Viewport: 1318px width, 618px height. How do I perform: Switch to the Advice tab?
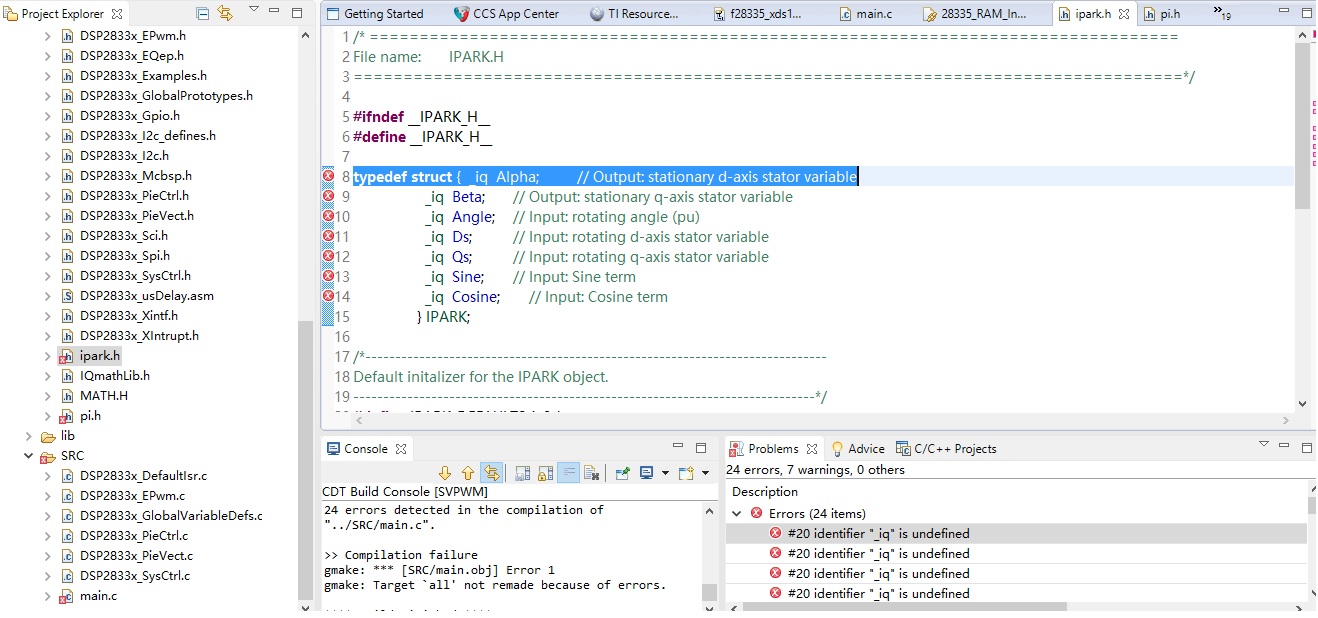pos(865,449)
